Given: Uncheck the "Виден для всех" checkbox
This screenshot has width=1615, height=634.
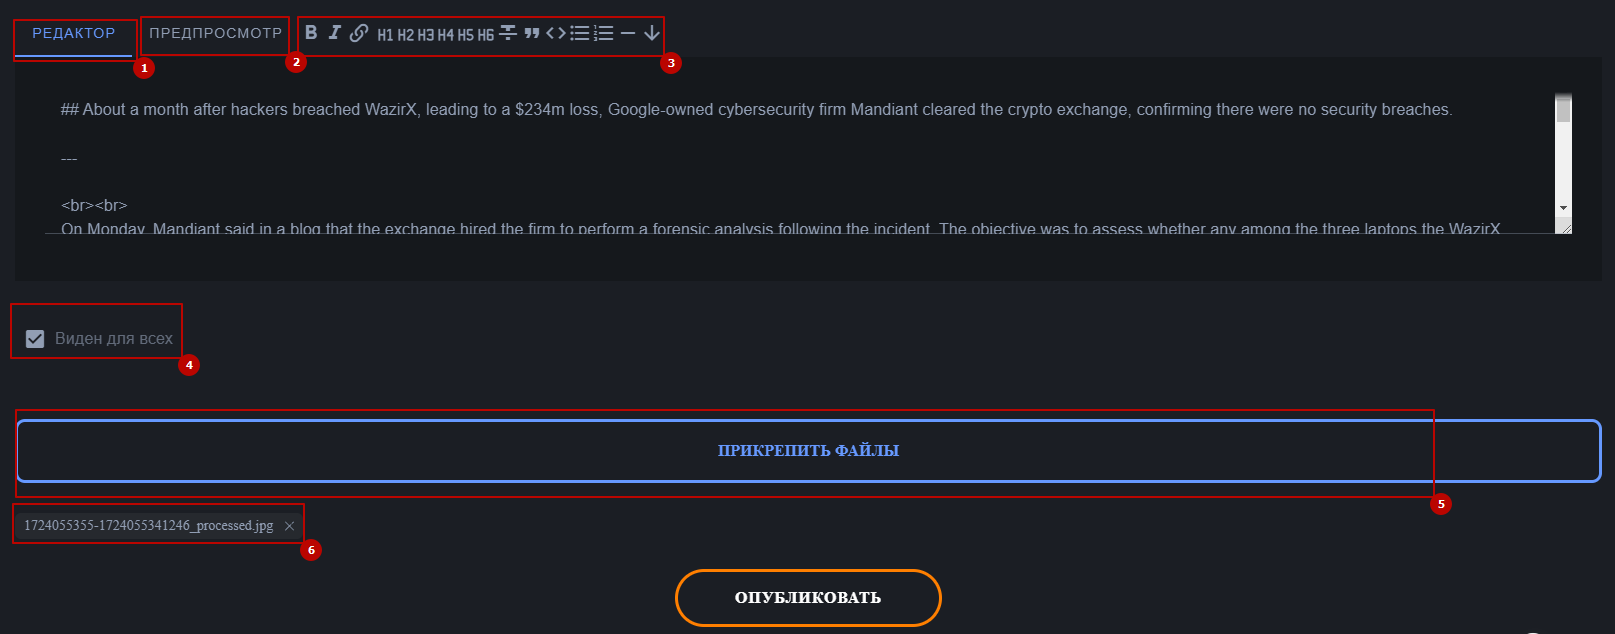Looking at the screenshot, I should pyautogui.click(x=35, y=339).
